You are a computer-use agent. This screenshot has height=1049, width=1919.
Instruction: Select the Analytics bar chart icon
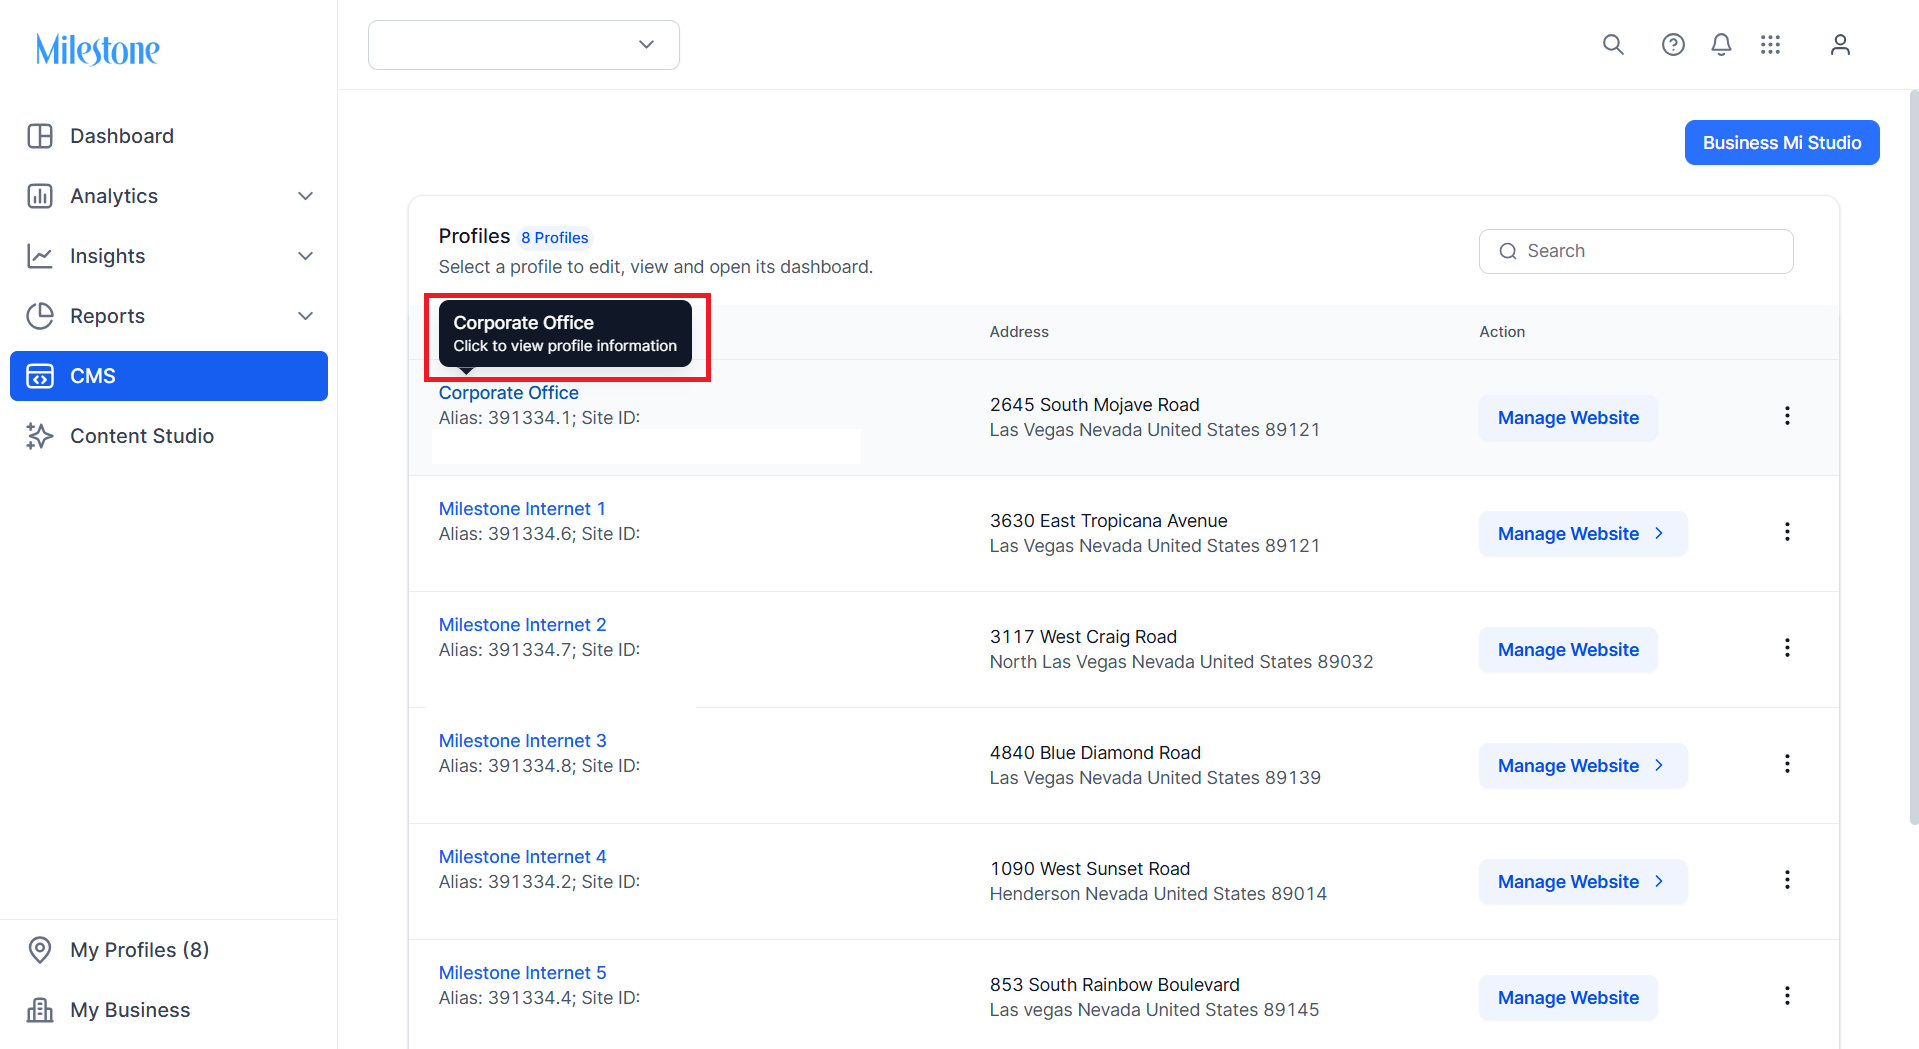coord(40,196)
